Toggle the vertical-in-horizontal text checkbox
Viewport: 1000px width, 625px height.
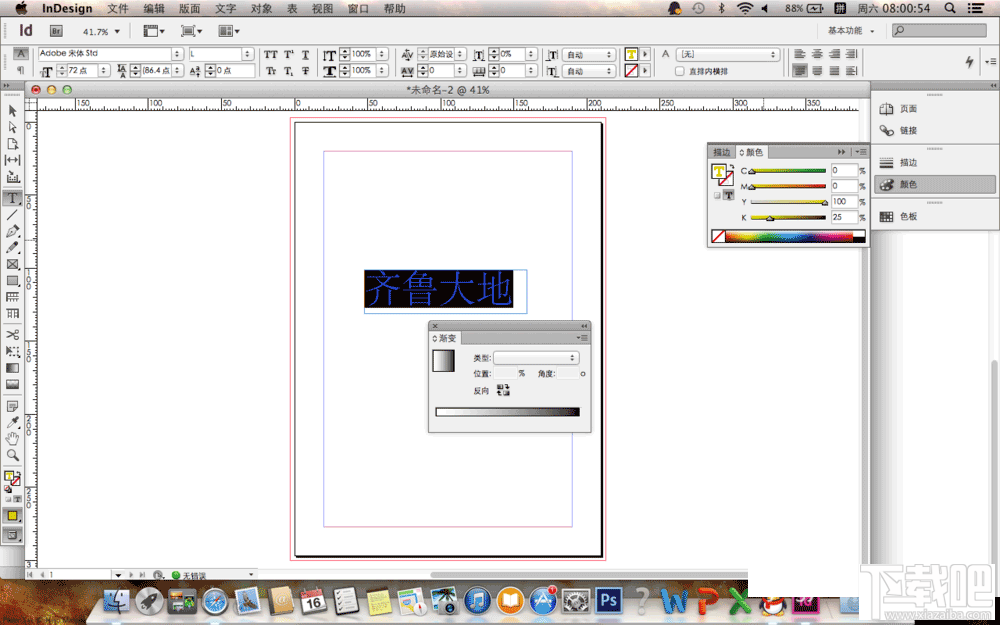[680, 71]
